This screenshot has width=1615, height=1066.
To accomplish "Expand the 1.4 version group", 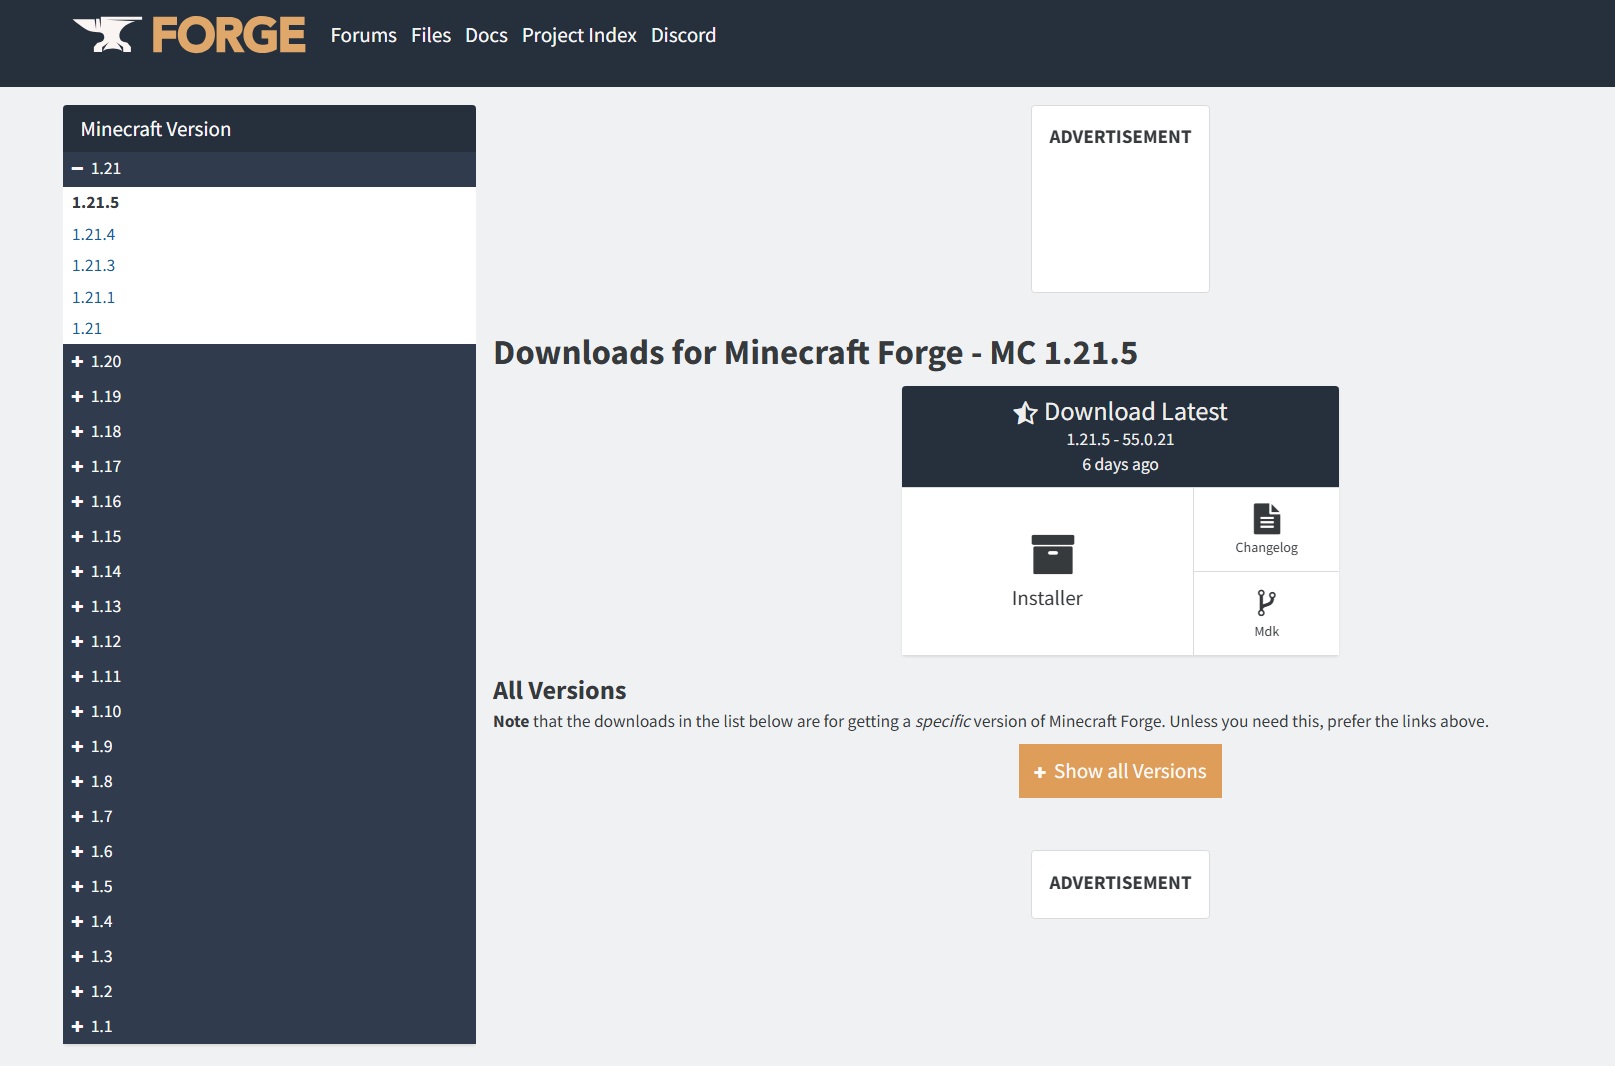I will (x=269, y=921).
